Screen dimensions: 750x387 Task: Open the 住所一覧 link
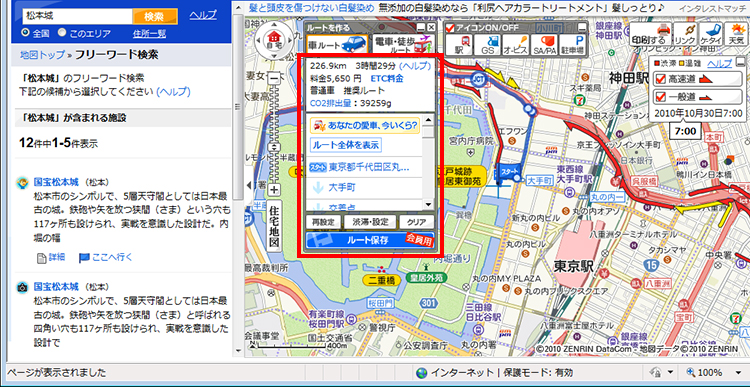pyautogui.click(x=150, y=33)
